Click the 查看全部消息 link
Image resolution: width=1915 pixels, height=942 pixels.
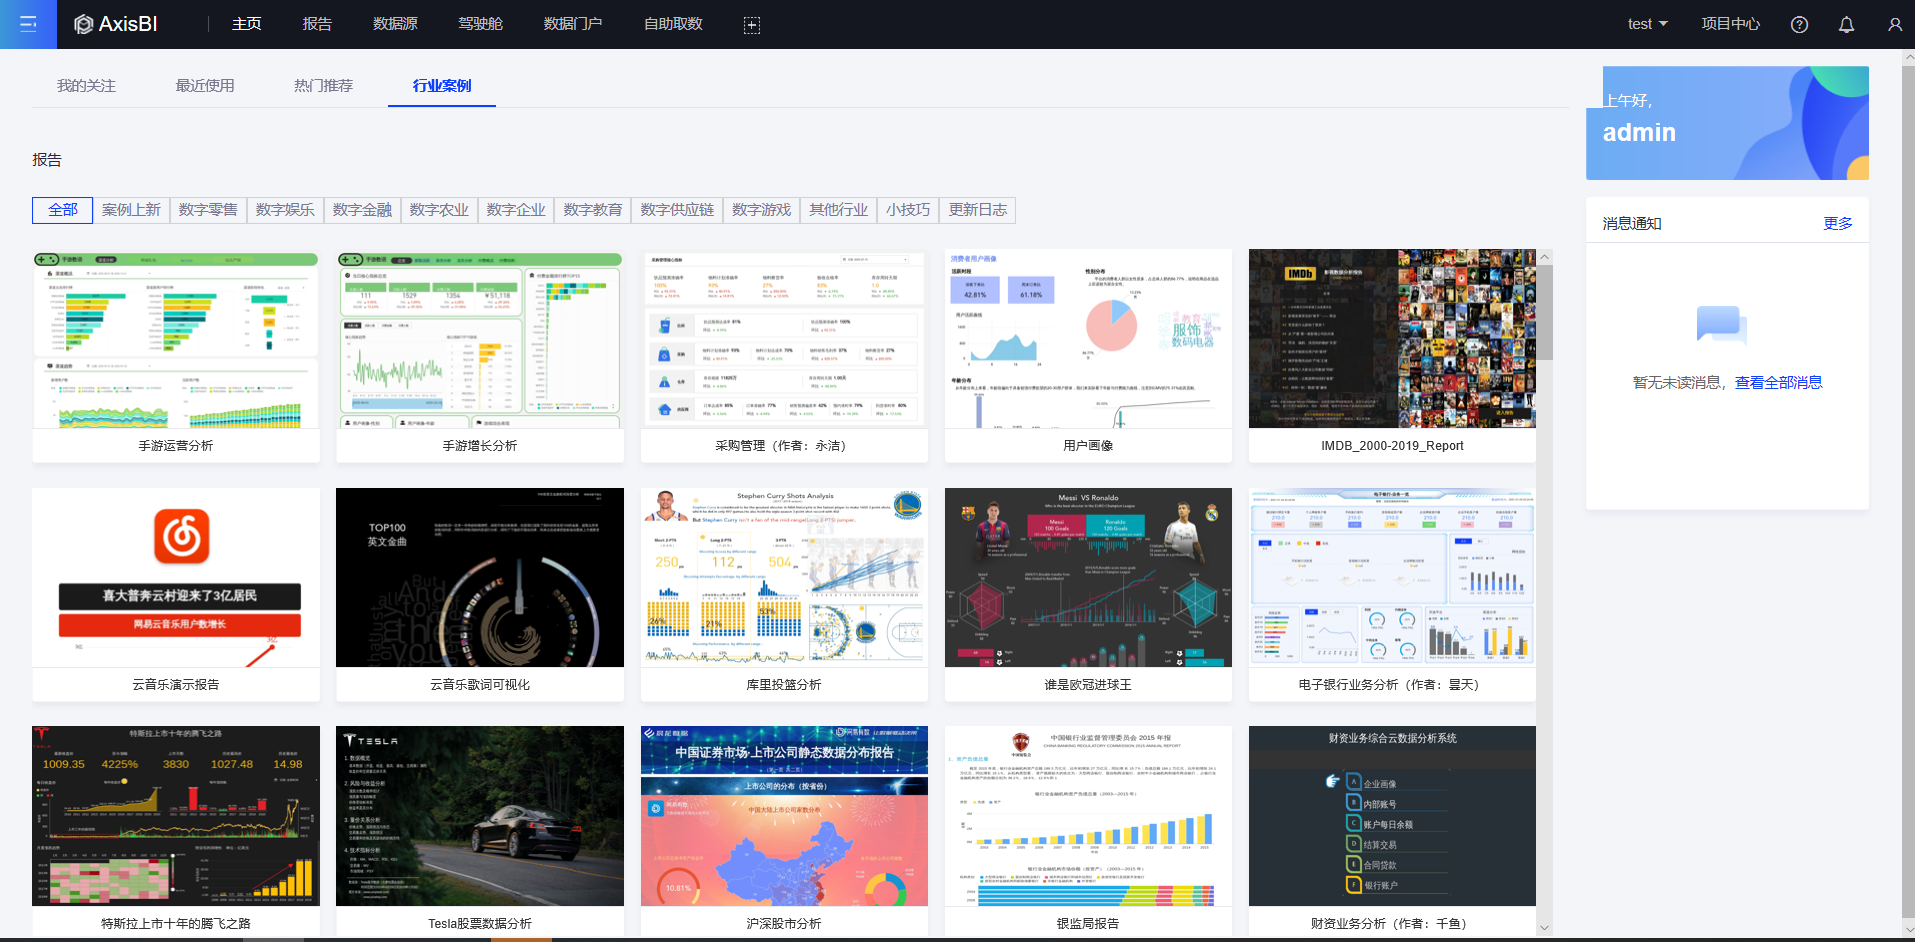1778,383
